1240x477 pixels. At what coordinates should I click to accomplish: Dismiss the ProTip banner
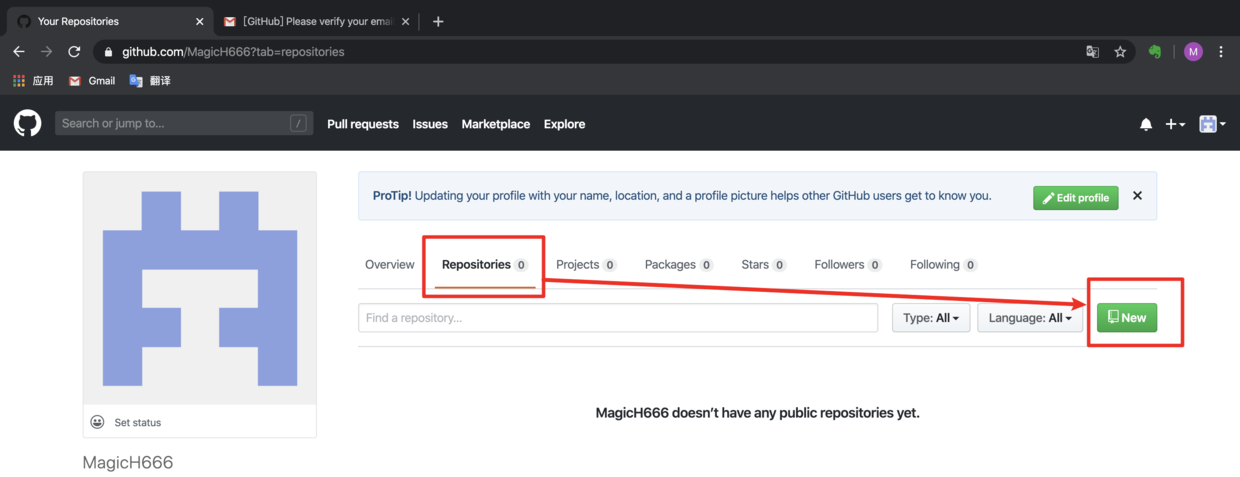pos(1137,196)
